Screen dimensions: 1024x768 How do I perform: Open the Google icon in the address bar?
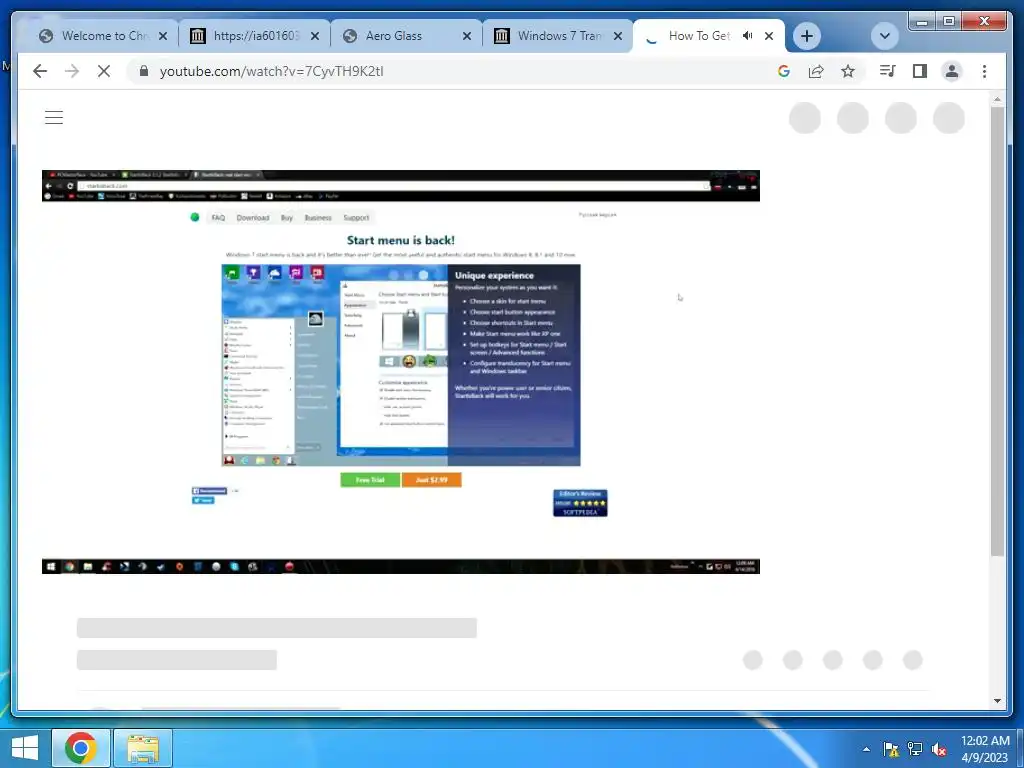[784, 71]
